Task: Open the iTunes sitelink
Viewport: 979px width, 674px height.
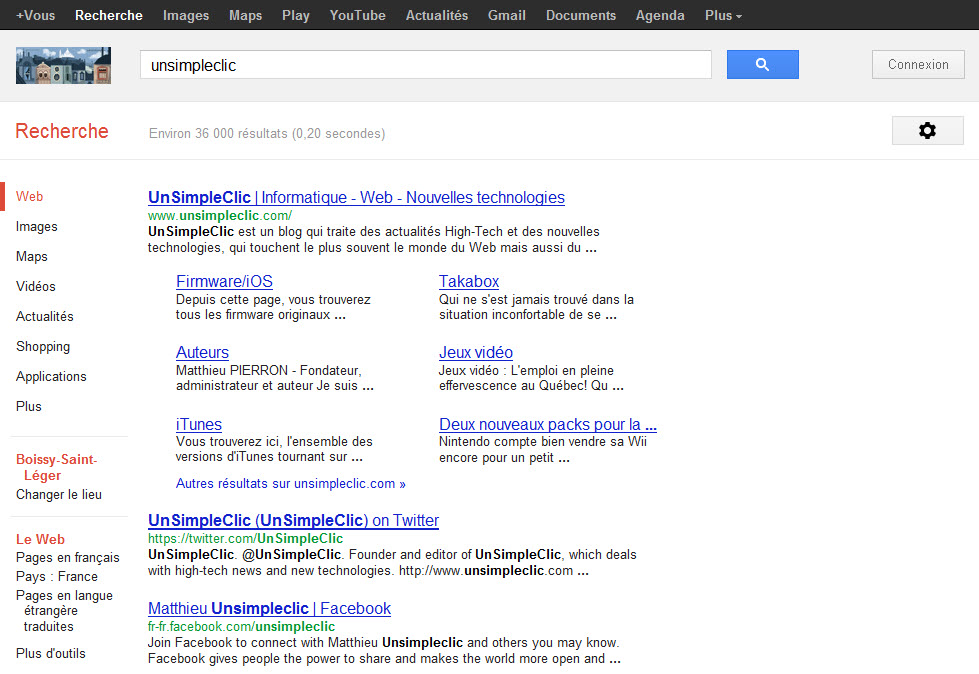Action: (199, 424)
